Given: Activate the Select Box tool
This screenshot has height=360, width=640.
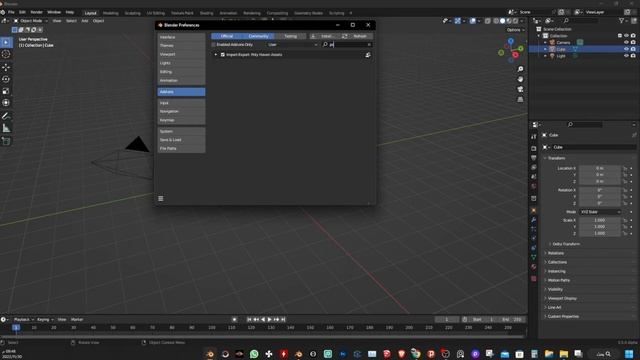Looking at the screenshot, I should [x=6, y=42].
